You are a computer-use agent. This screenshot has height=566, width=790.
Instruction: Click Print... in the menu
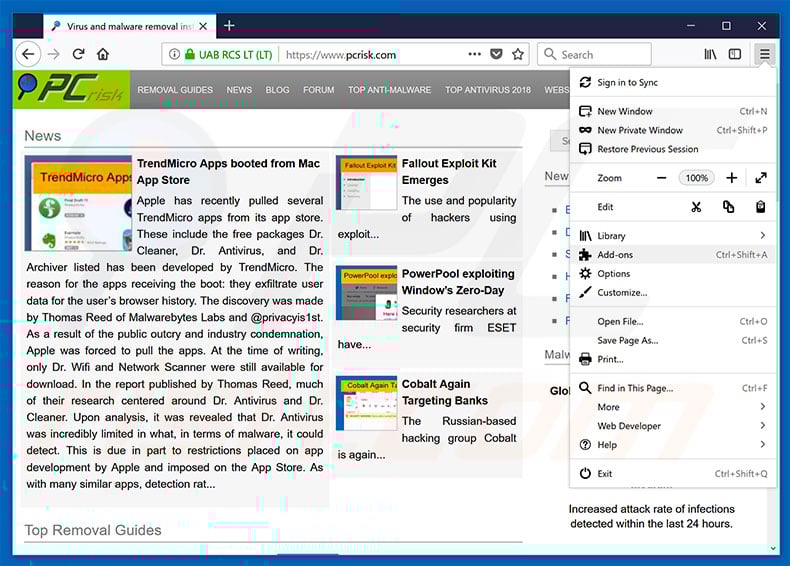(673, 359)
